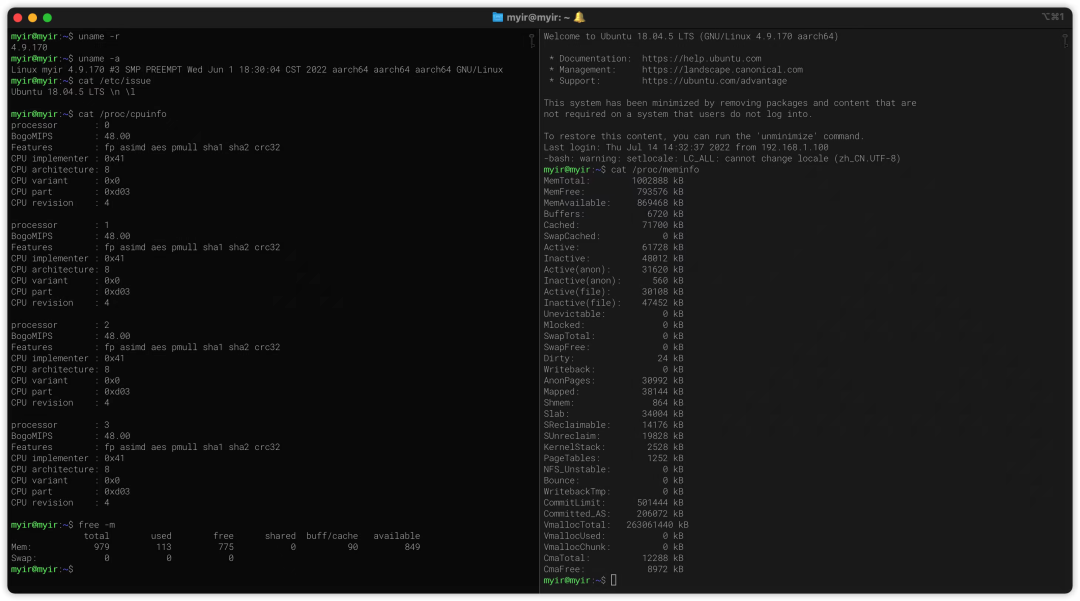Image resolution: width=1080 pixels, height=601 pixels.
Task: Click the 'processor : 0' line
Action: click(60, 125)
